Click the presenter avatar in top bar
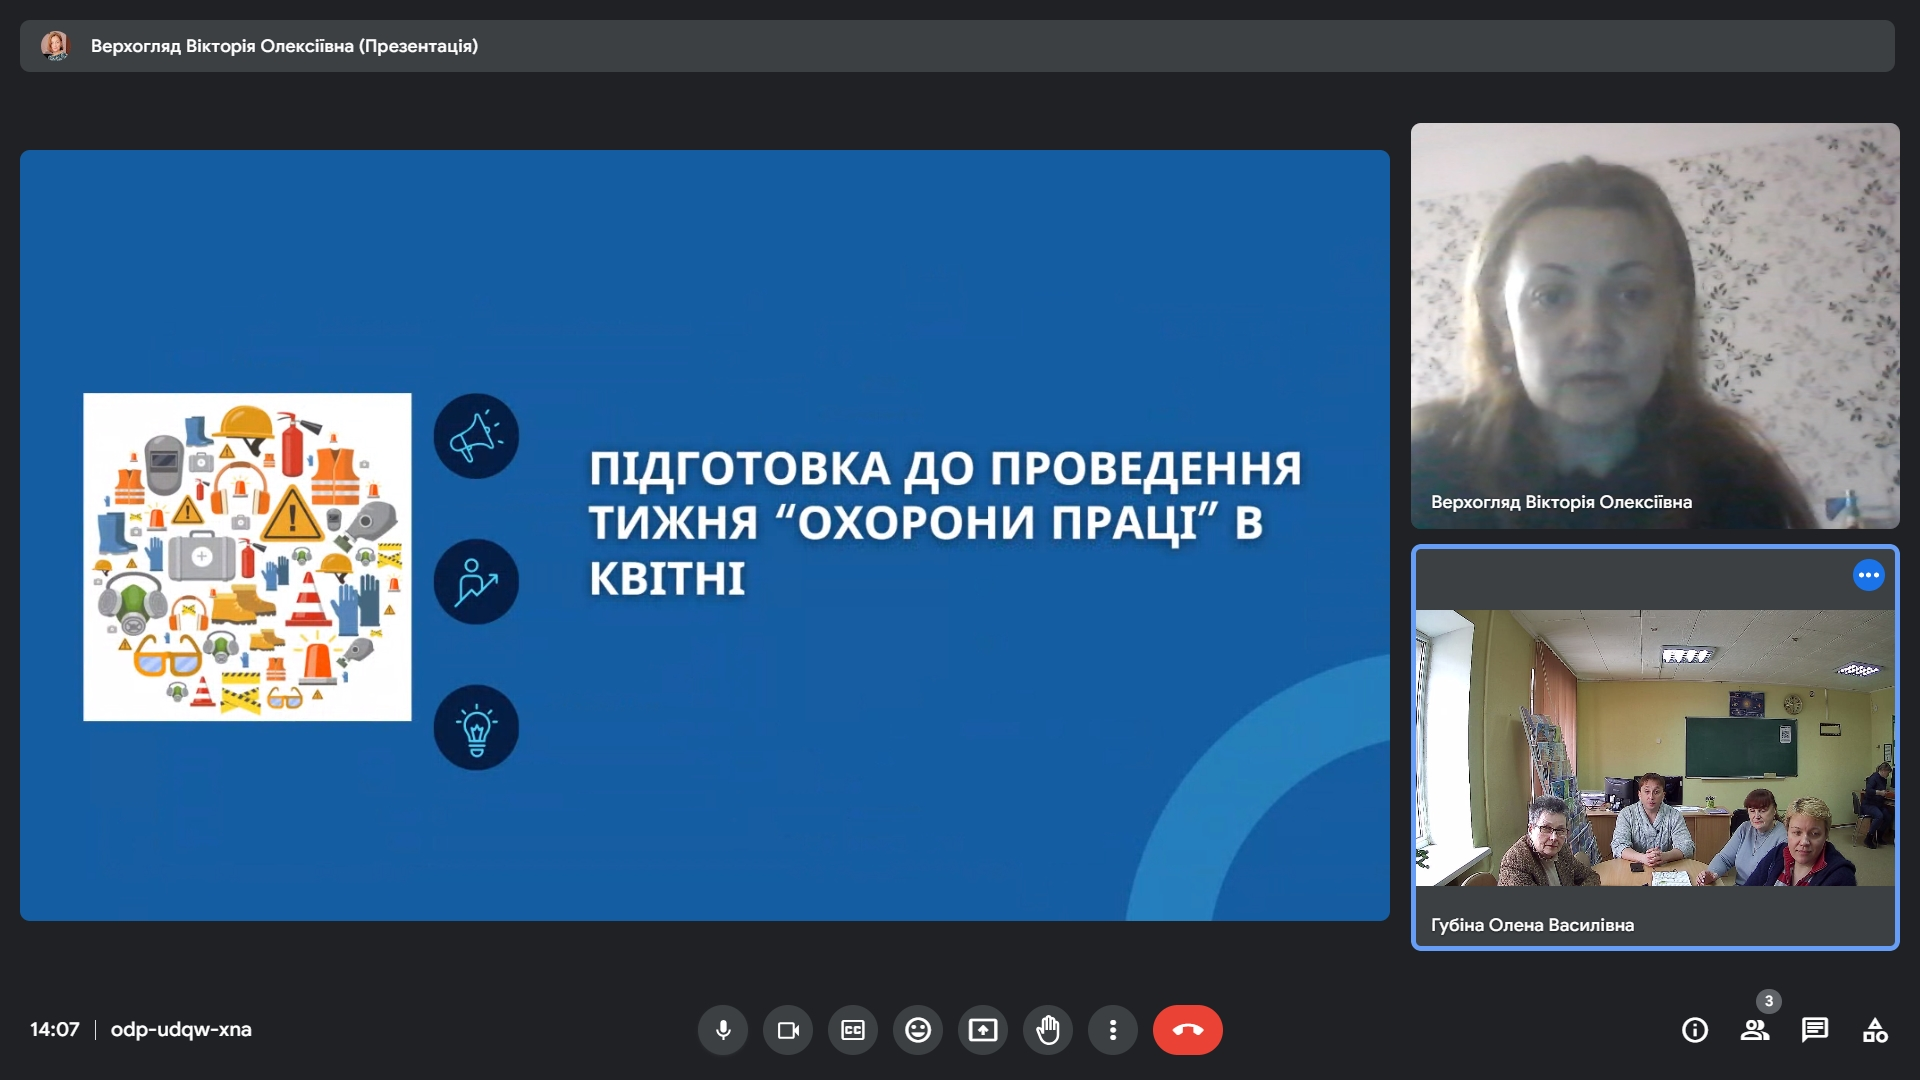1920x1080 pixels. 55,45
